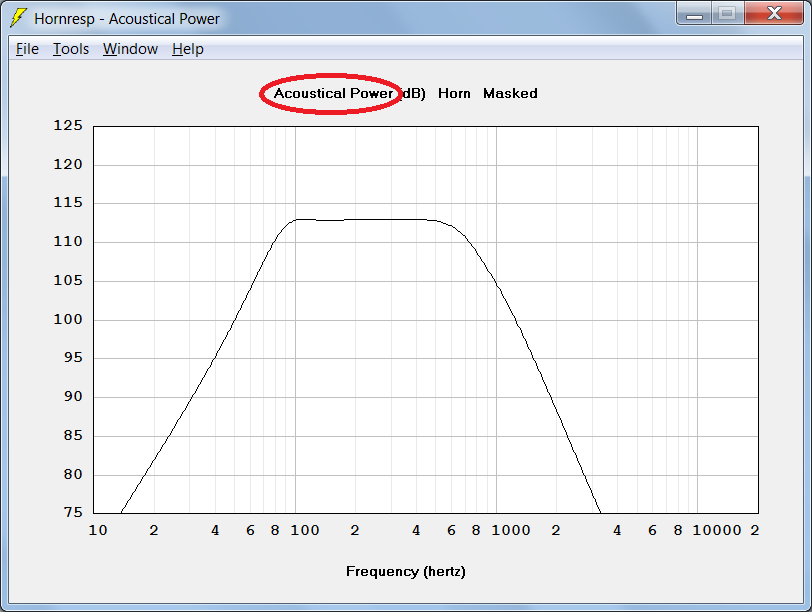Open the Window menu

[130, 49]
